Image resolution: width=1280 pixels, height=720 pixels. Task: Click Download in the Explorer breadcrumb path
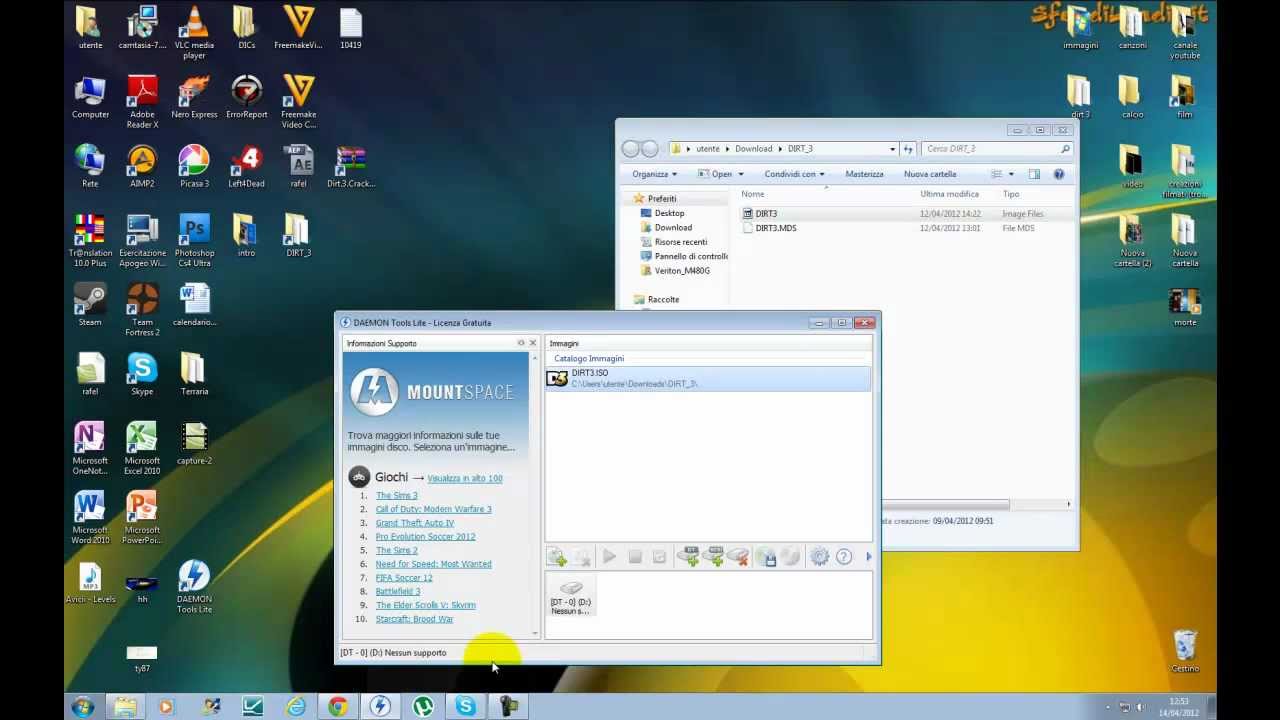click(753, 149)
